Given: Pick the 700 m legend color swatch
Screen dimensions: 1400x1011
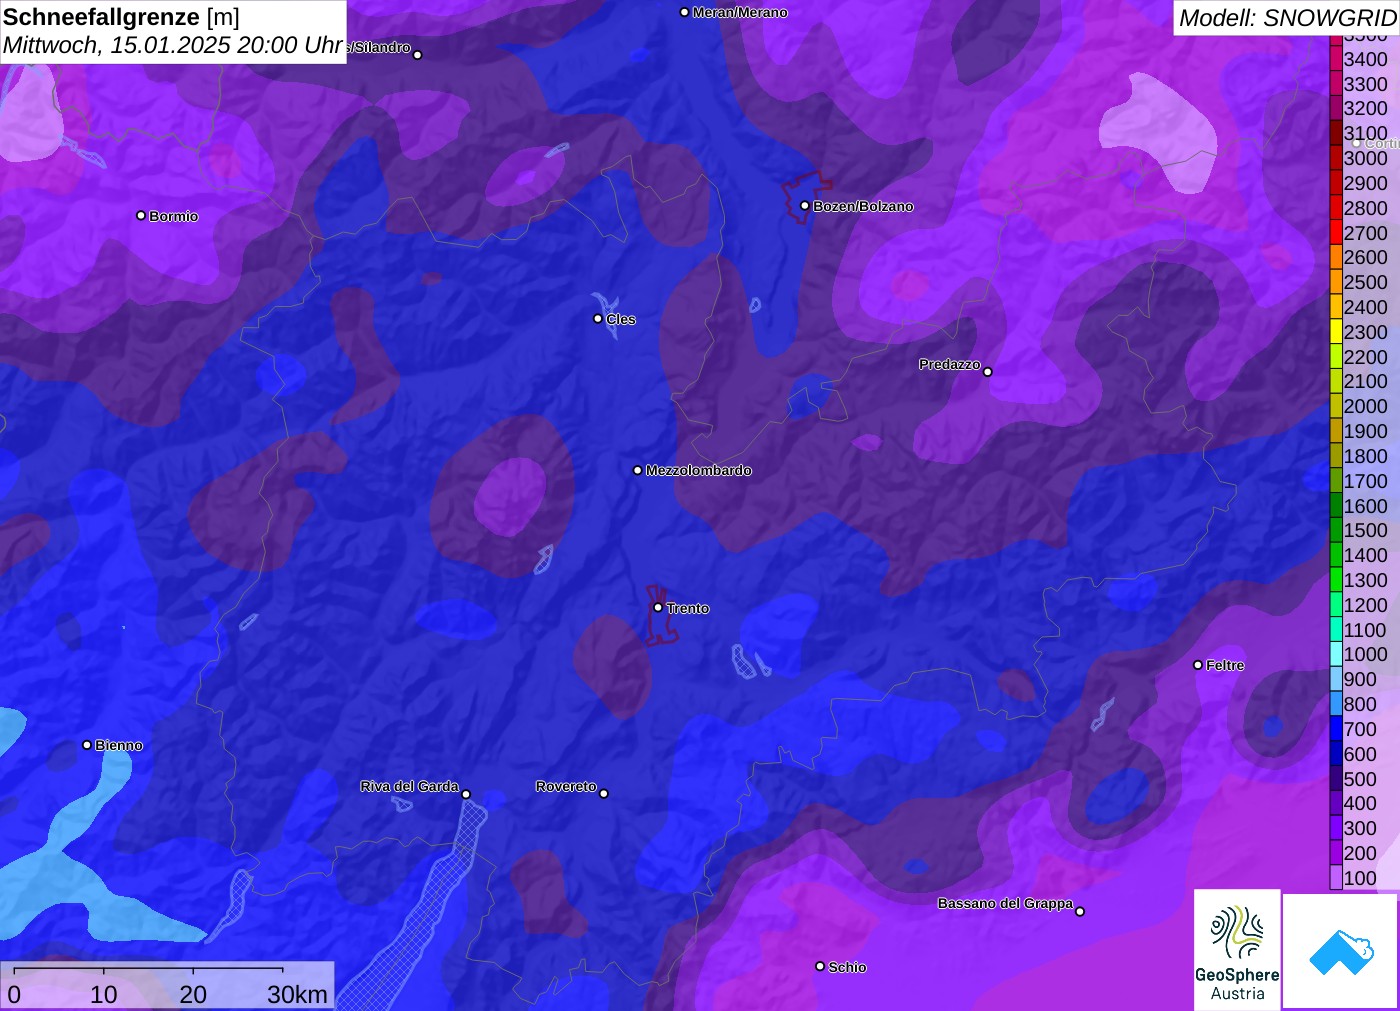Looking at the screenshot, I should pos(1335,729).
